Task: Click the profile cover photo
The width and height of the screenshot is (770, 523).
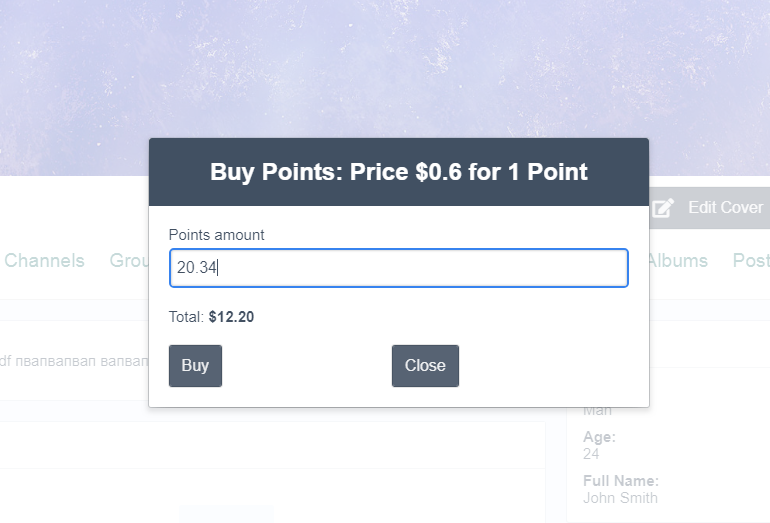Action: point(385,70)
